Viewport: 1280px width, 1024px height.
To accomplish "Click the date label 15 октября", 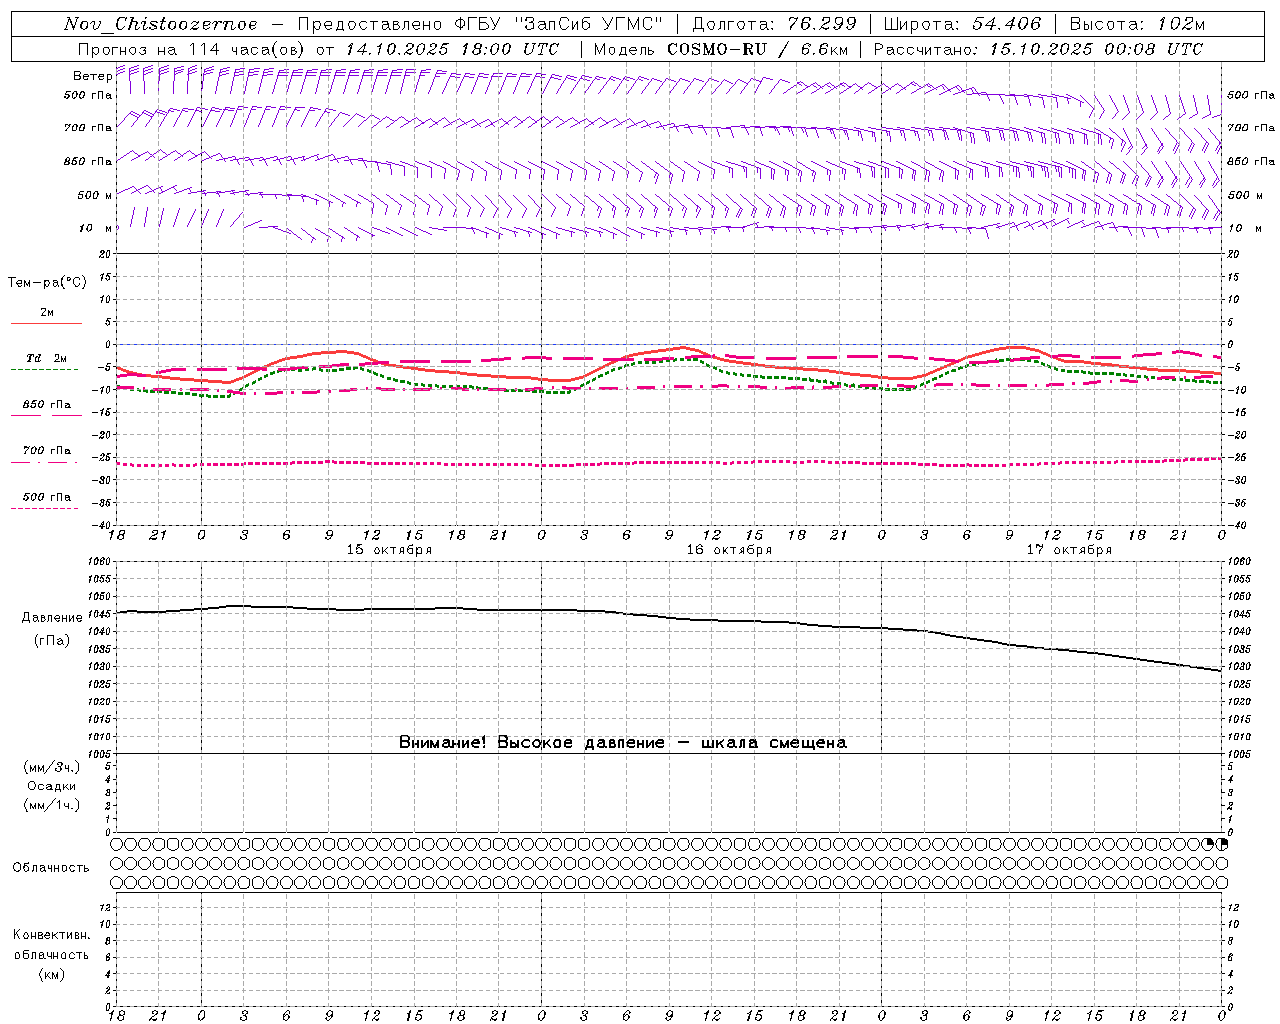I will click(x=389, y=550).
